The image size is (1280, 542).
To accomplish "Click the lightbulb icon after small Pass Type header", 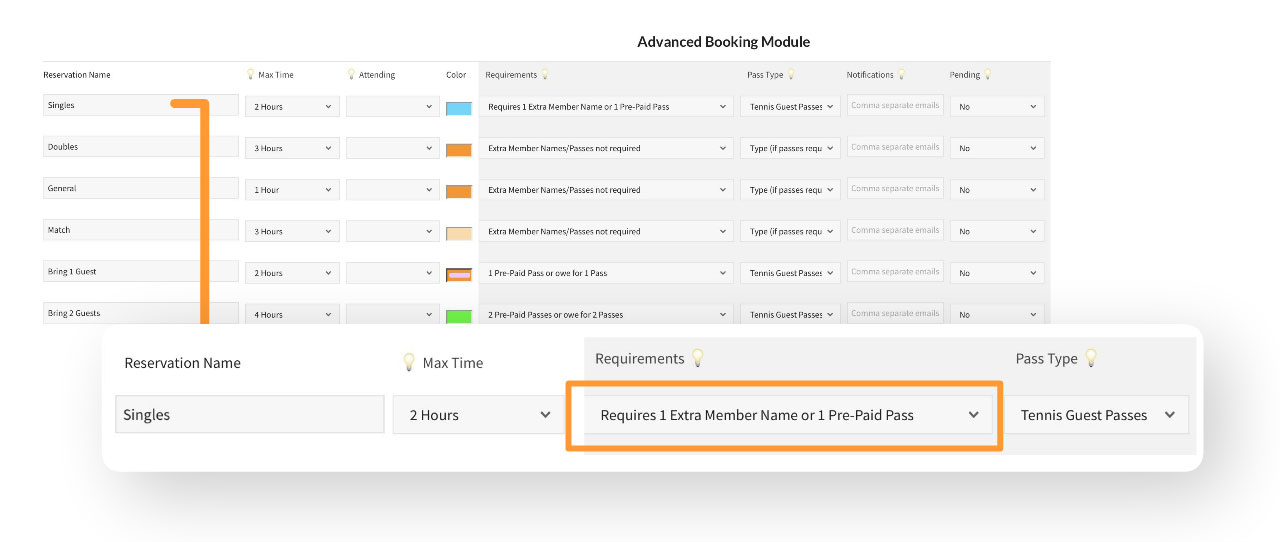I will click(x=791, y=75).
